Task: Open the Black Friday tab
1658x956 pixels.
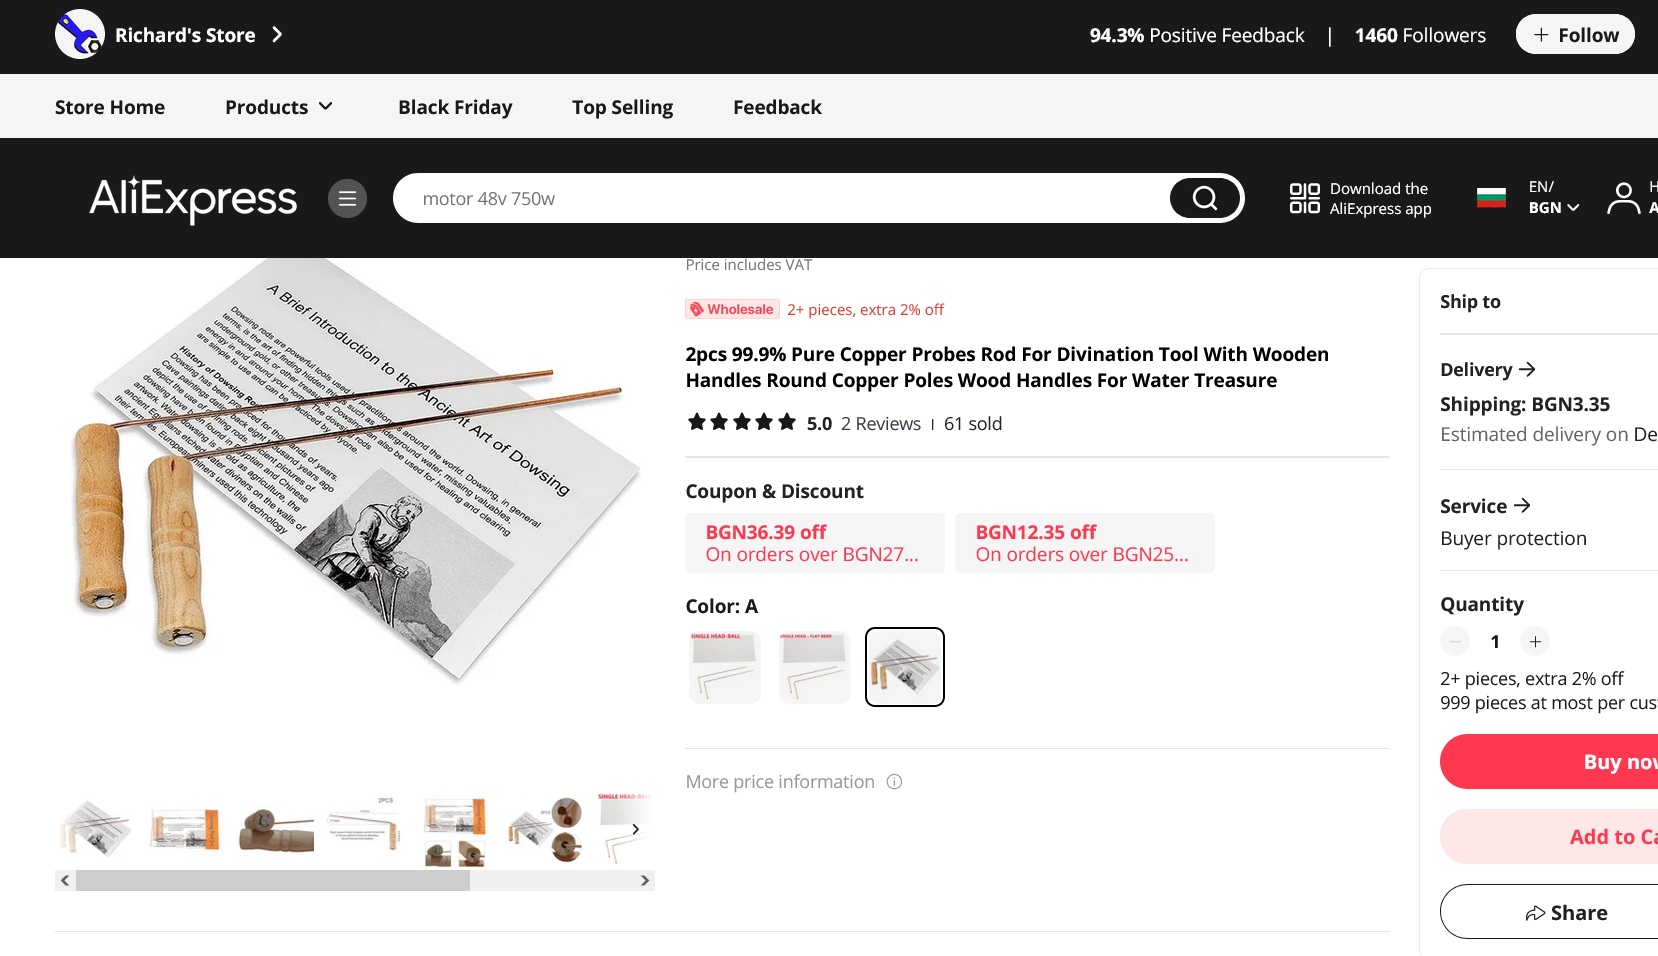Action: pos(455,107)
